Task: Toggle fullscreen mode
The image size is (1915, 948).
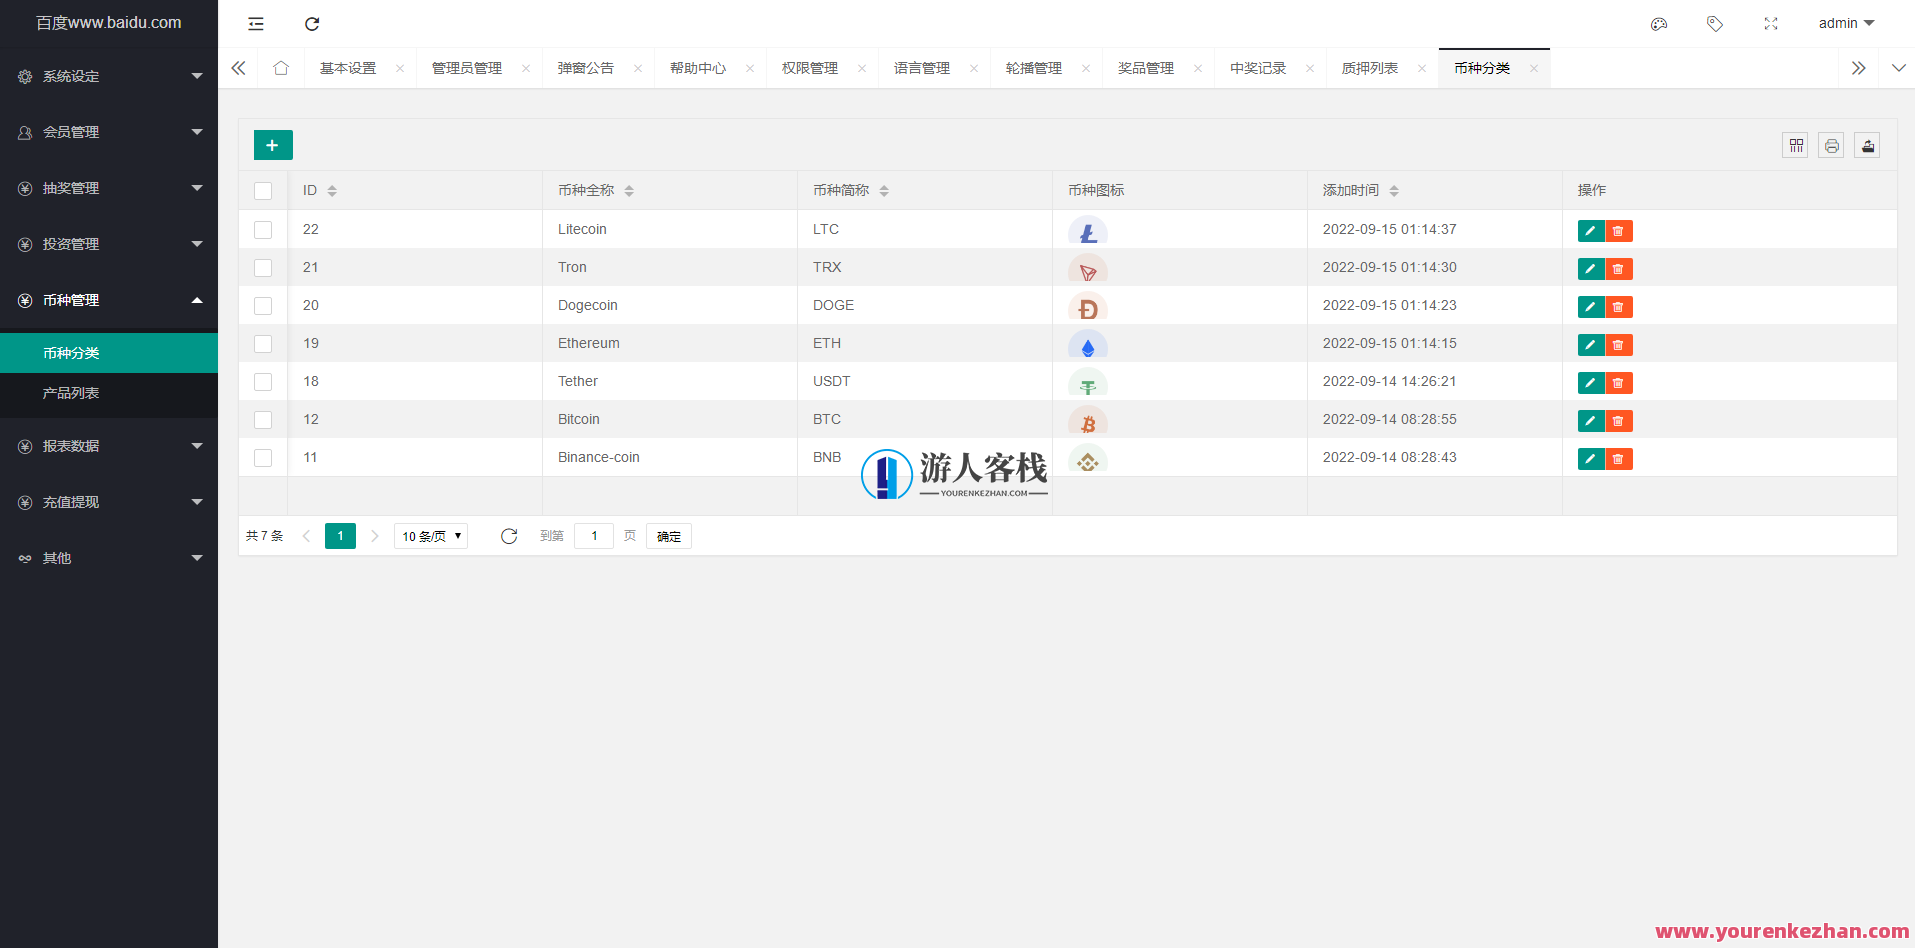Action: [1771, 23]
